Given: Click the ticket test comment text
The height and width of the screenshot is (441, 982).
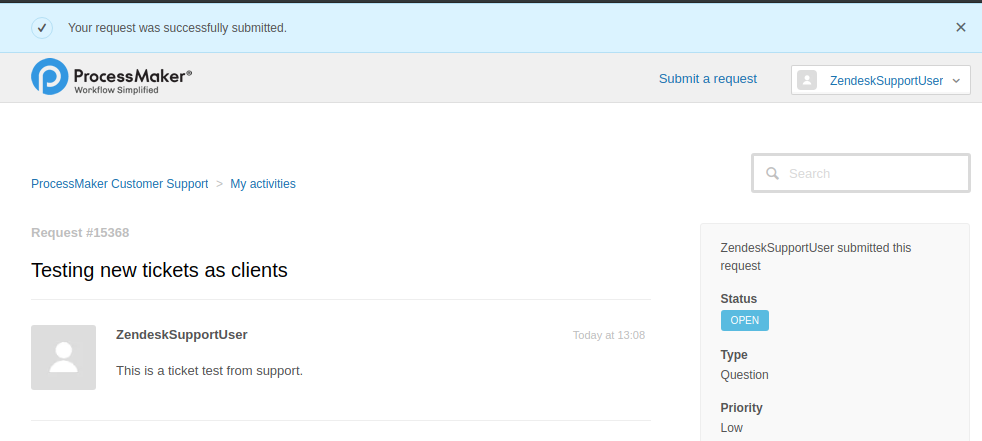Looking at the screenshot, I should [x=209, y=371].
